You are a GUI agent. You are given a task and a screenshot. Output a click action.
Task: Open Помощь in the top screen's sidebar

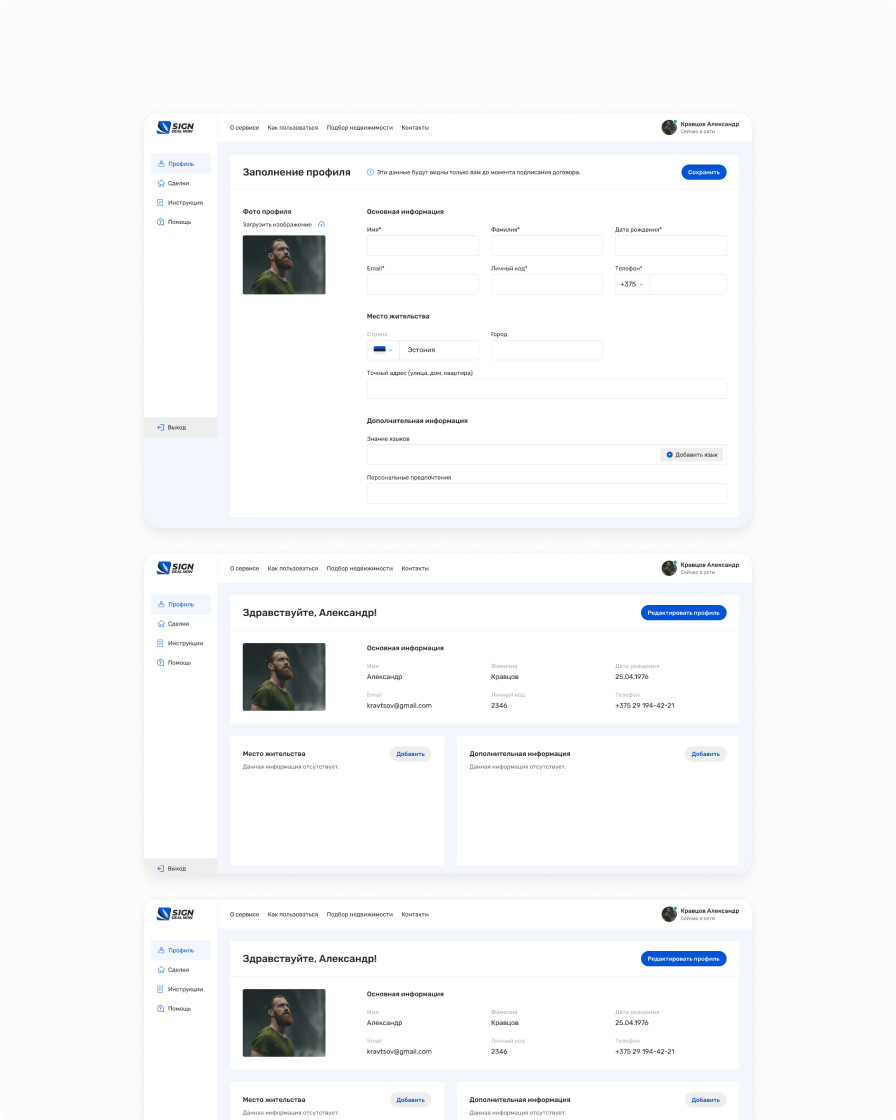pyautogui.click(x=174, y=222)
